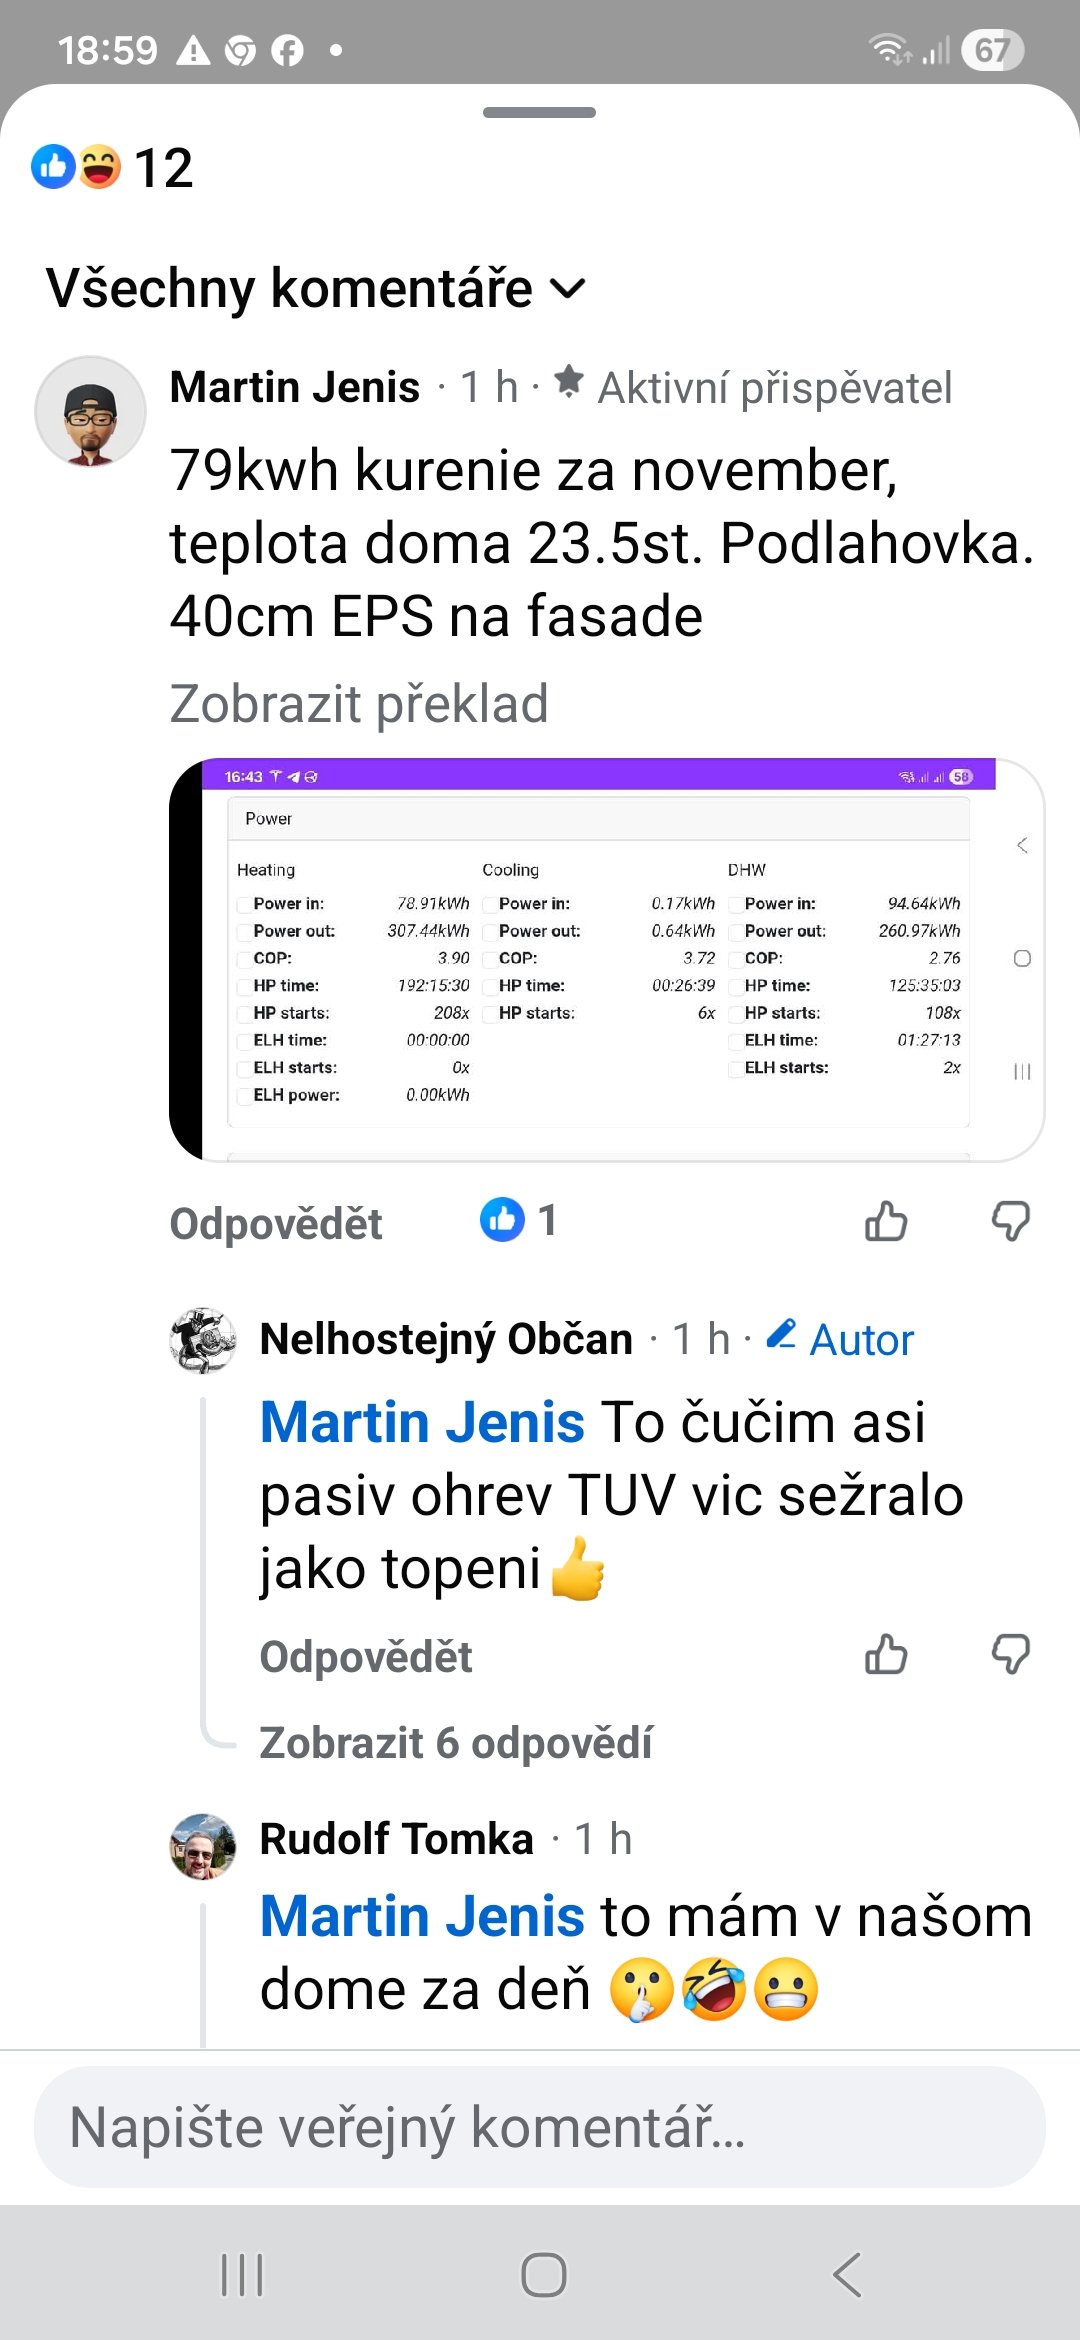Dislike Nelhostejný Občan's reply with thumbs-down
The image size is (1080, 2340).
click(1010, 1655)
